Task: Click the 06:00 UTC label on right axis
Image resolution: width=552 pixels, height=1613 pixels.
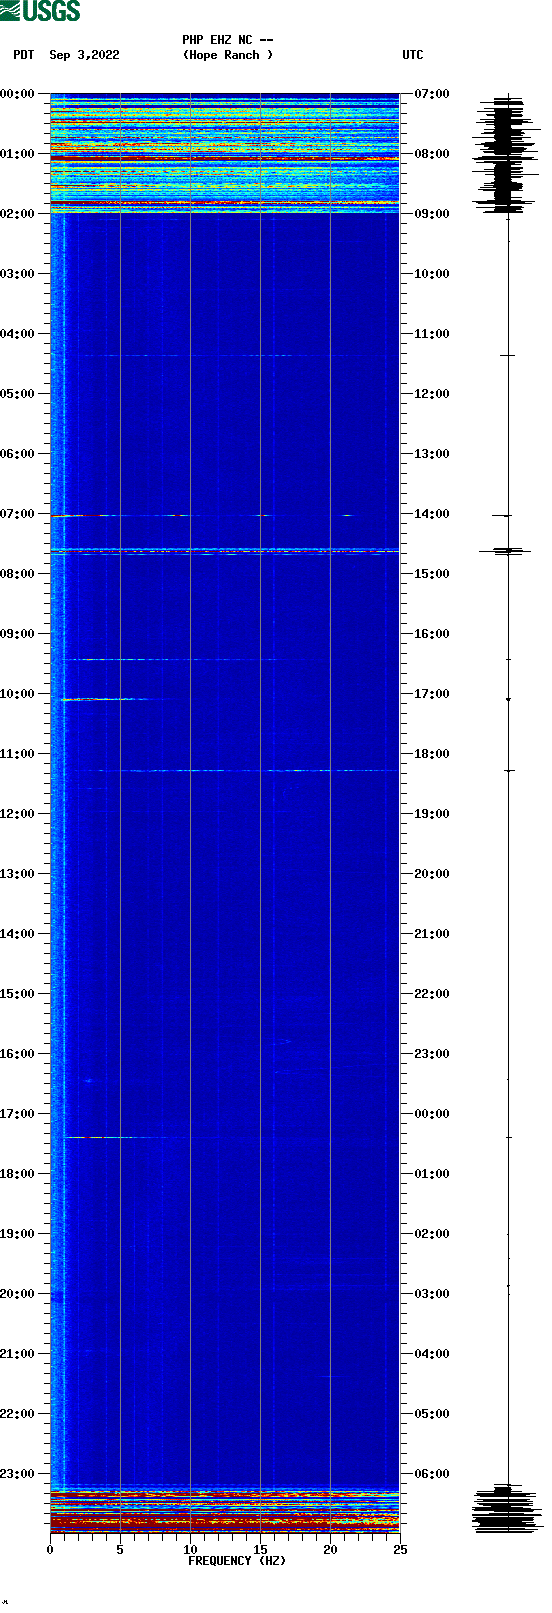Action: coord(432,1474)
